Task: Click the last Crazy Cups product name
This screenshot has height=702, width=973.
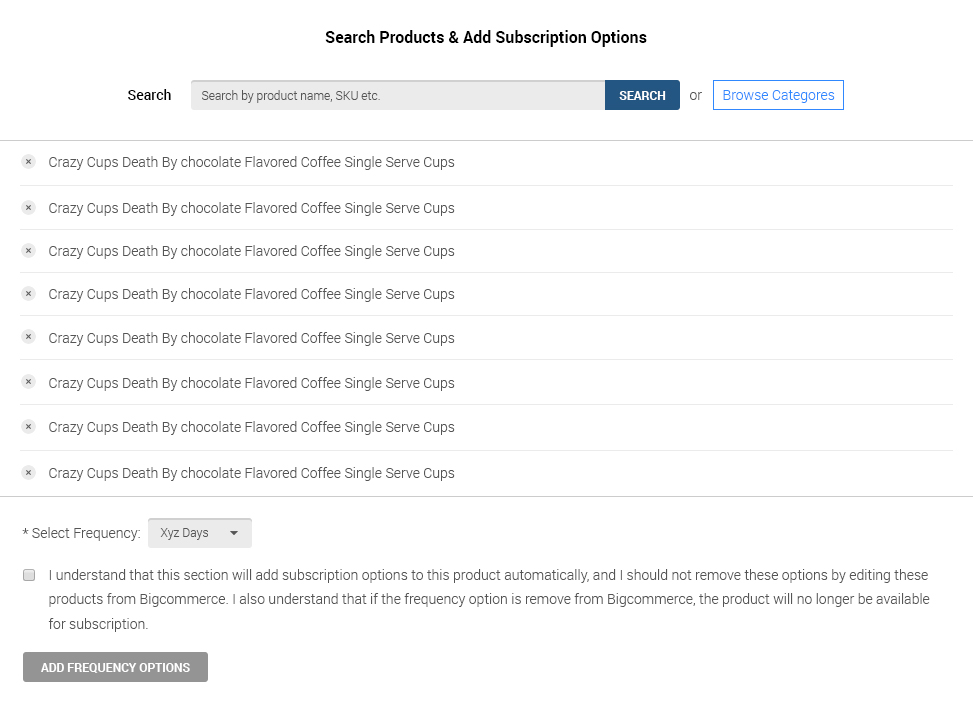Action: tap(251, 473)
